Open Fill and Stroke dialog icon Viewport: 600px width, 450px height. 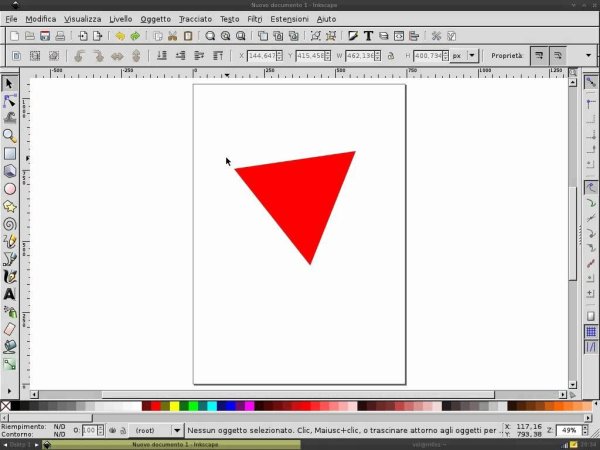[x=353, y=36]
